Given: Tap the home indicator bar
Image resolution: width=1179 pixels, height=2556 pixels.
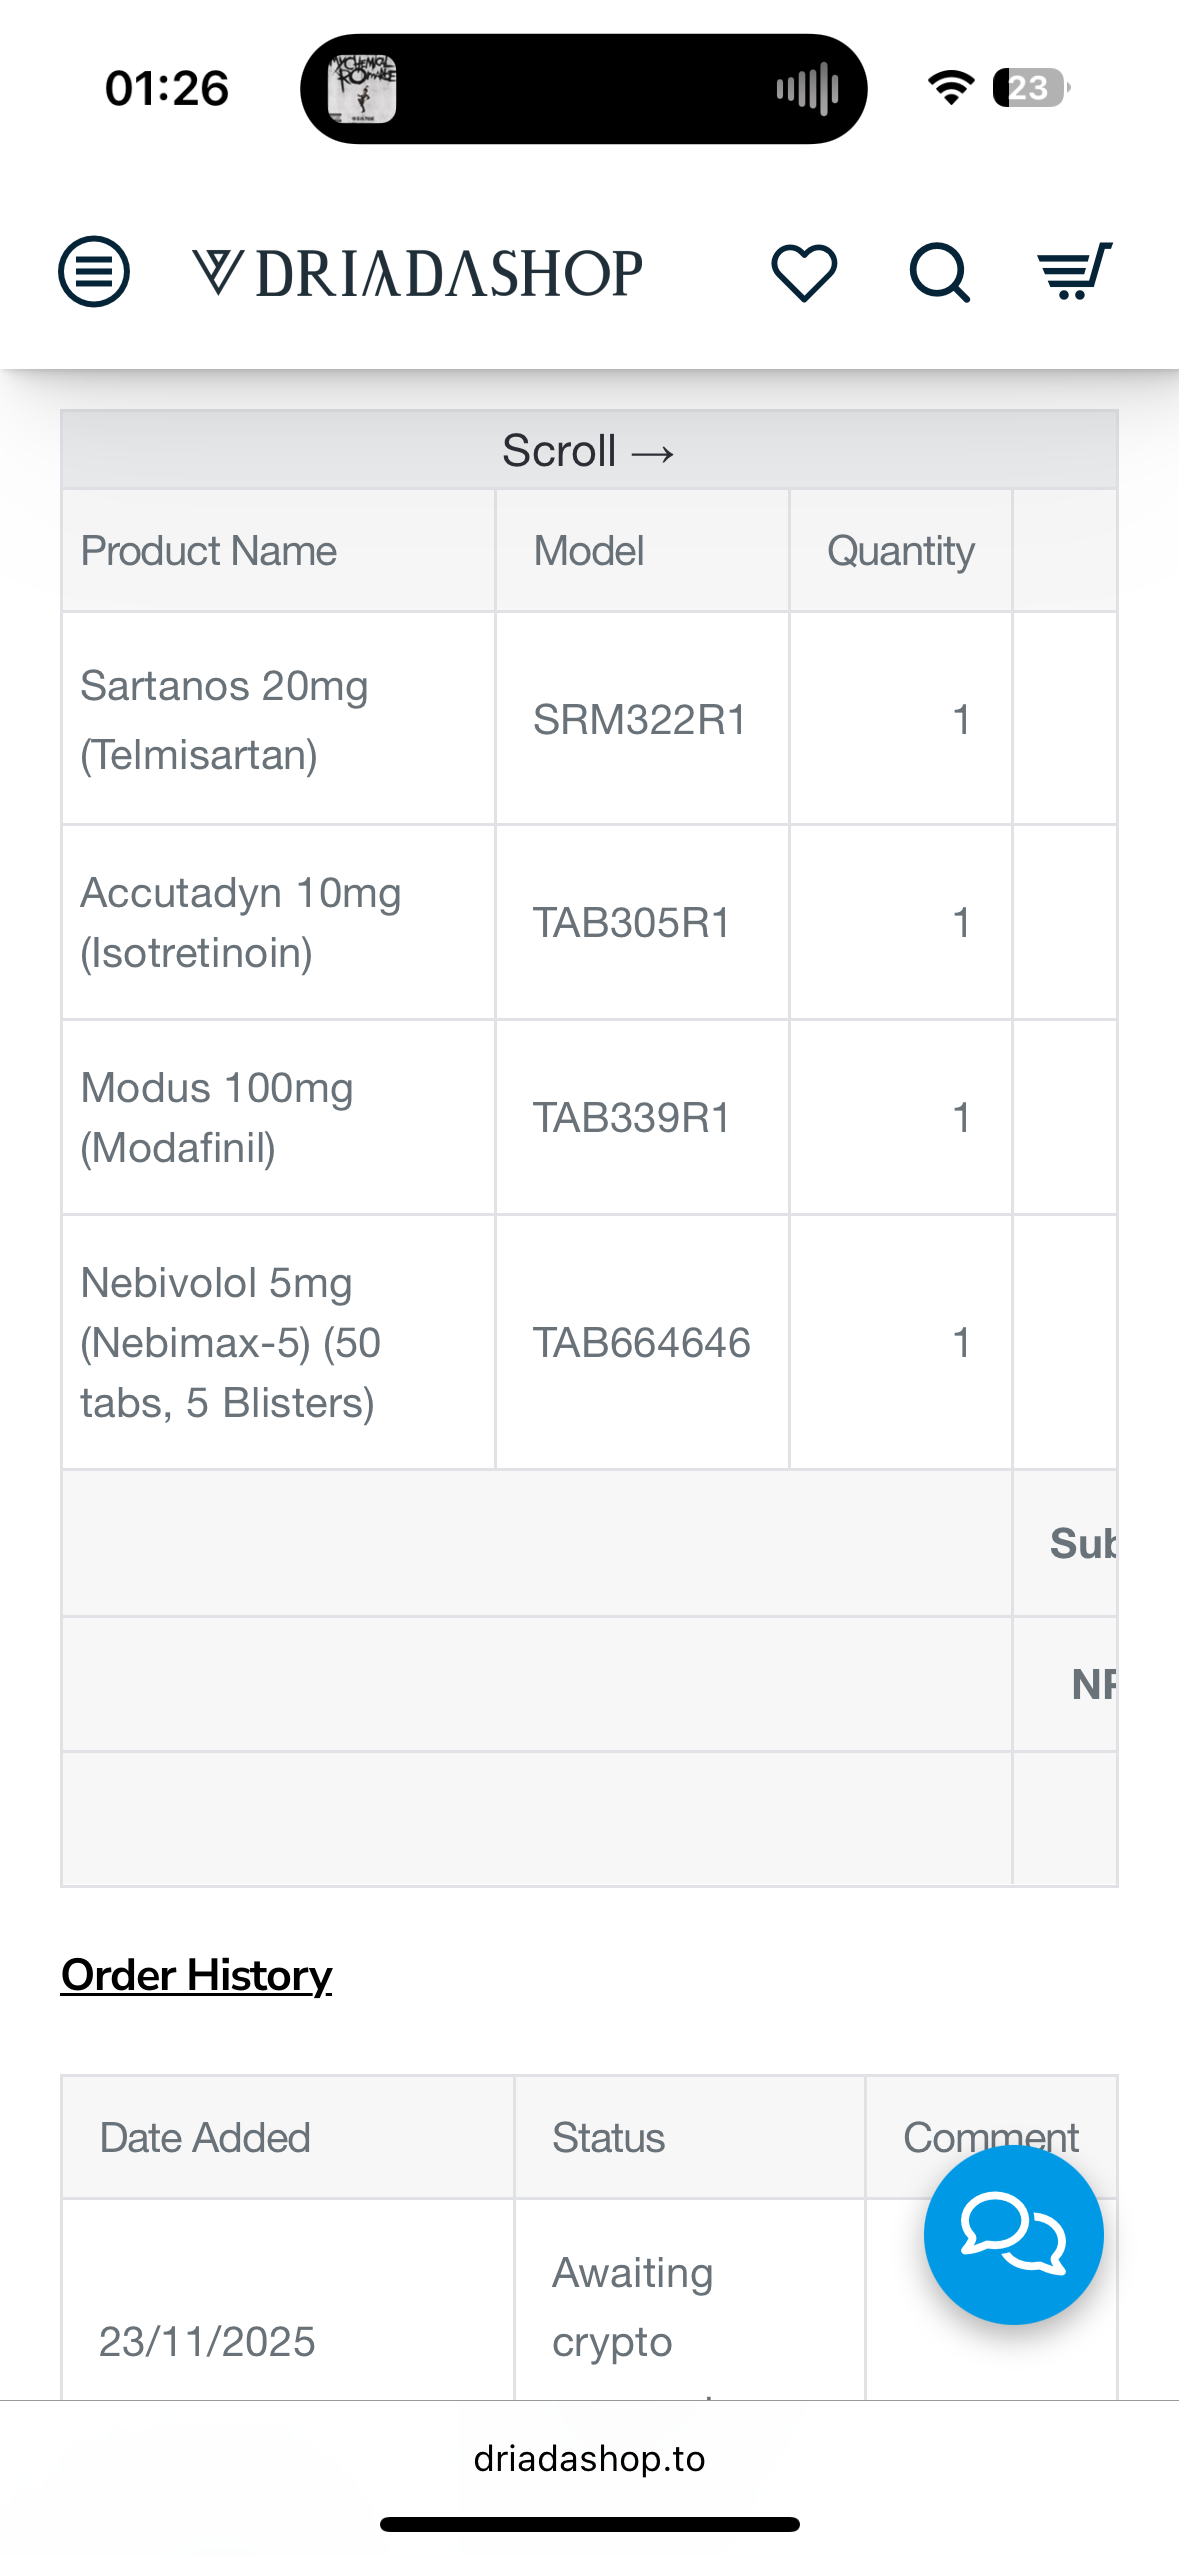Looking at the screenshot, I should click(589, 2524).
